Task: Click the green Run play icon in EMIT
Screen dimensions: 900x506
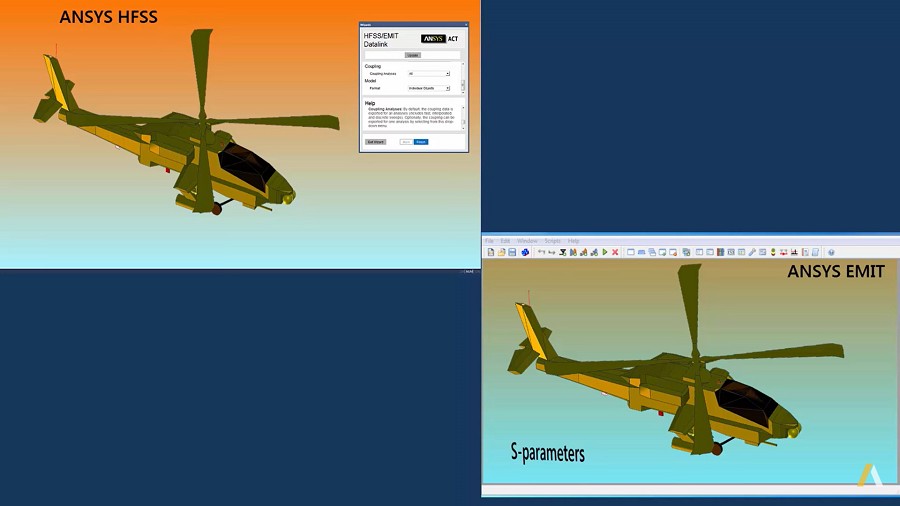Action: [605, 252]
